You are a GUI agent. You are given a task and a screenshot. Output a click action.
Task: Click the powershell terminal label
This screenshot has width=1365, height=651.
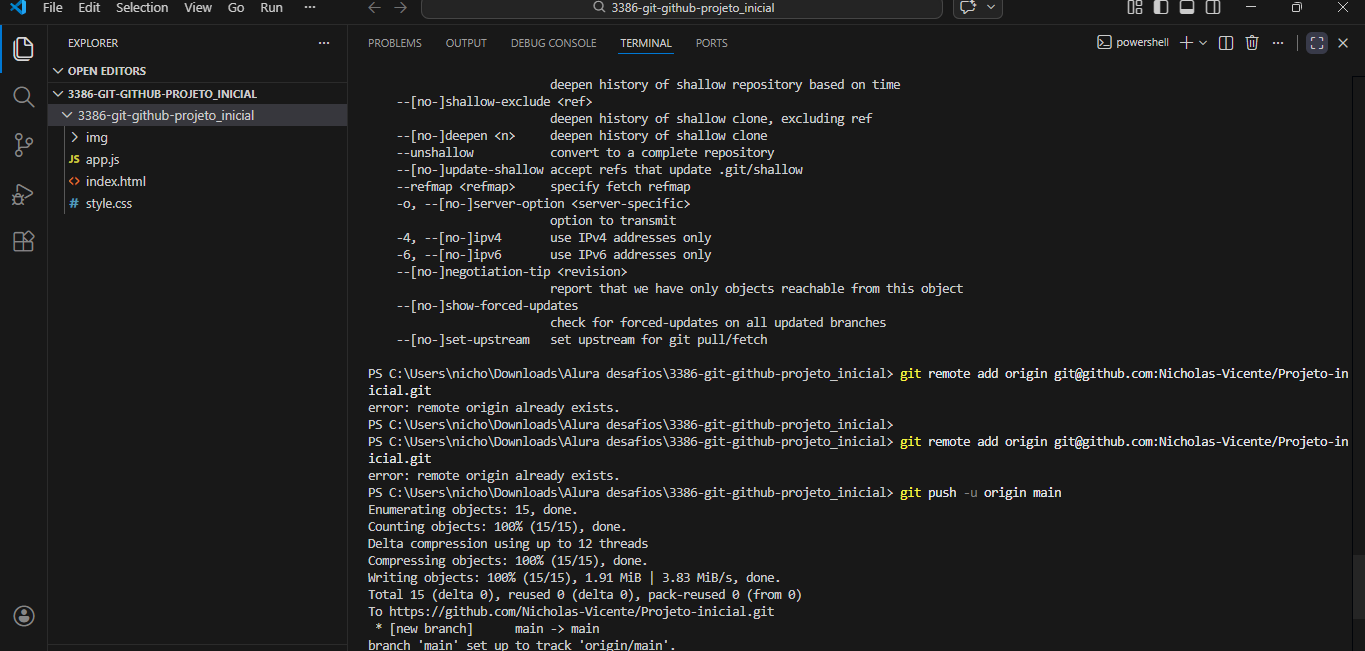(1142, 43)
